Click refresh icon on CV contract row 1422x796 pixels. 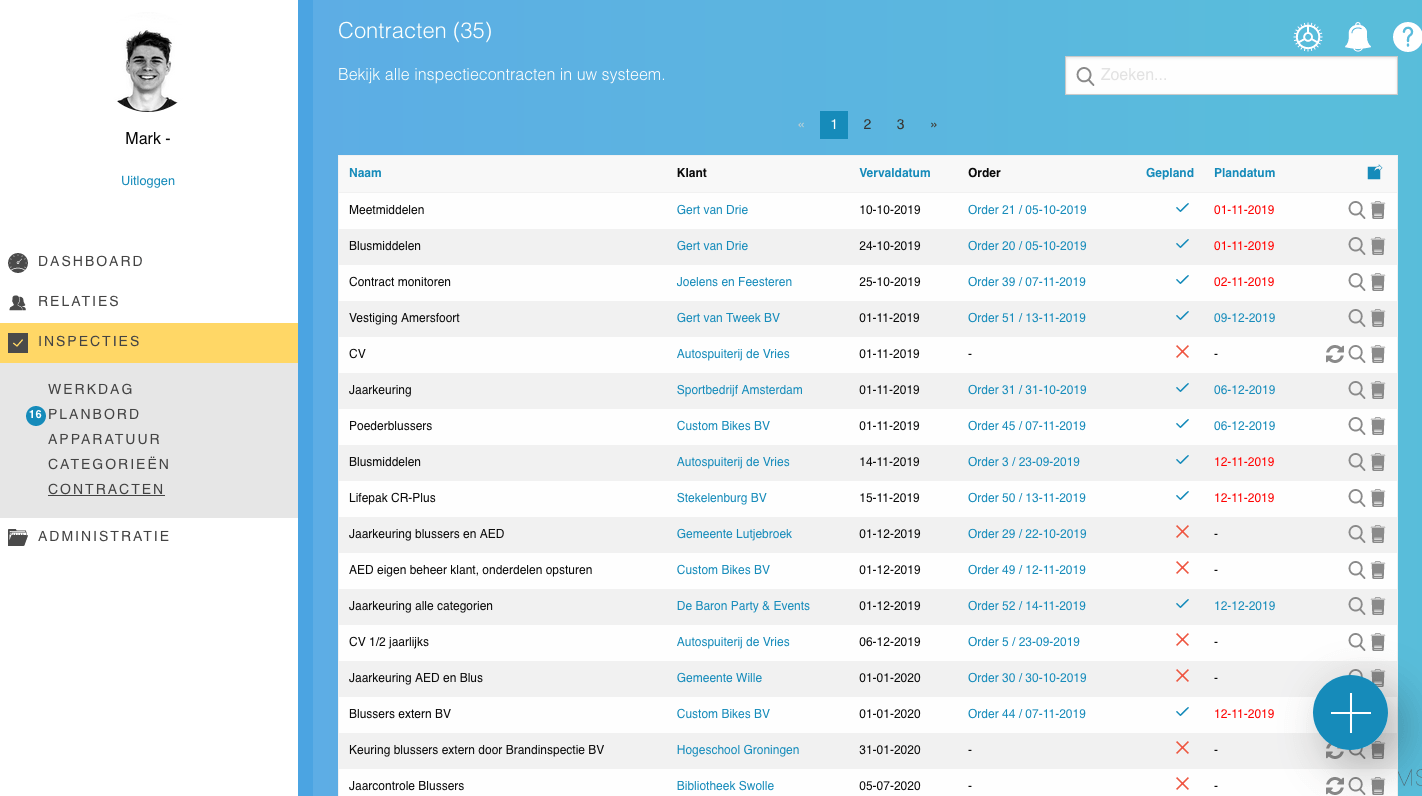tap(1334, 354)
